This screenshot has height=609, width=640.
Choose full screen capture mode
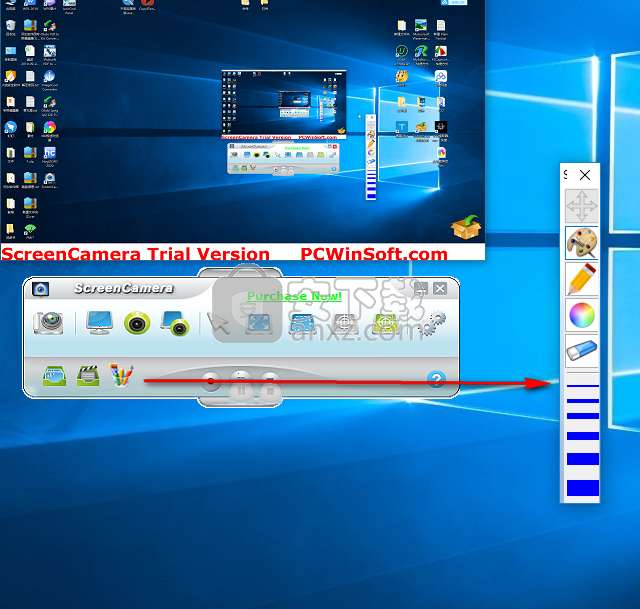260,323
